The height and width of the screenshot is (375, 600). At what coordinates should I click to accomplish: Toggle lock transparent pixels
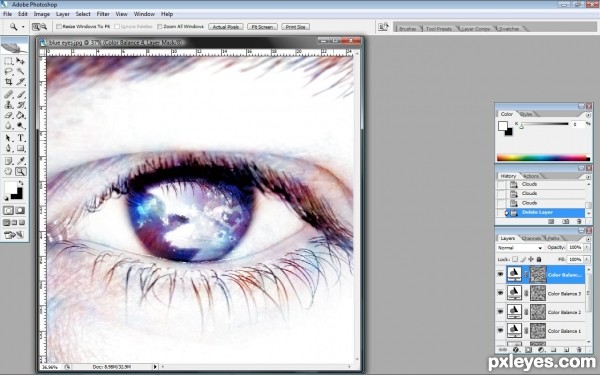pos(515,259)
